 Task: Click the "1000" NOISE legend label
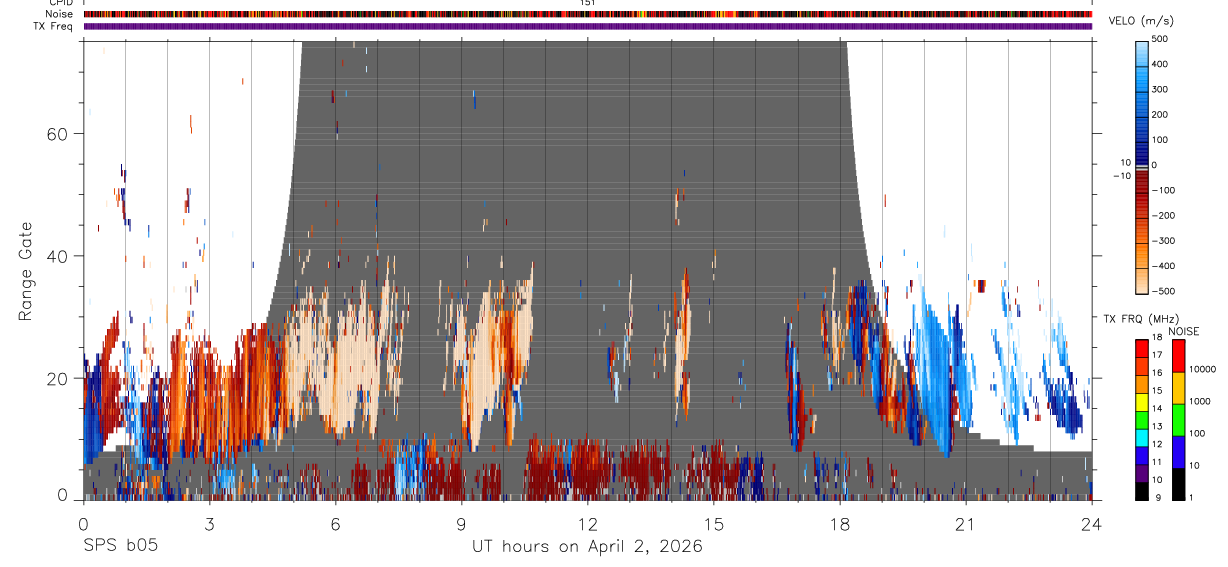1199,401
